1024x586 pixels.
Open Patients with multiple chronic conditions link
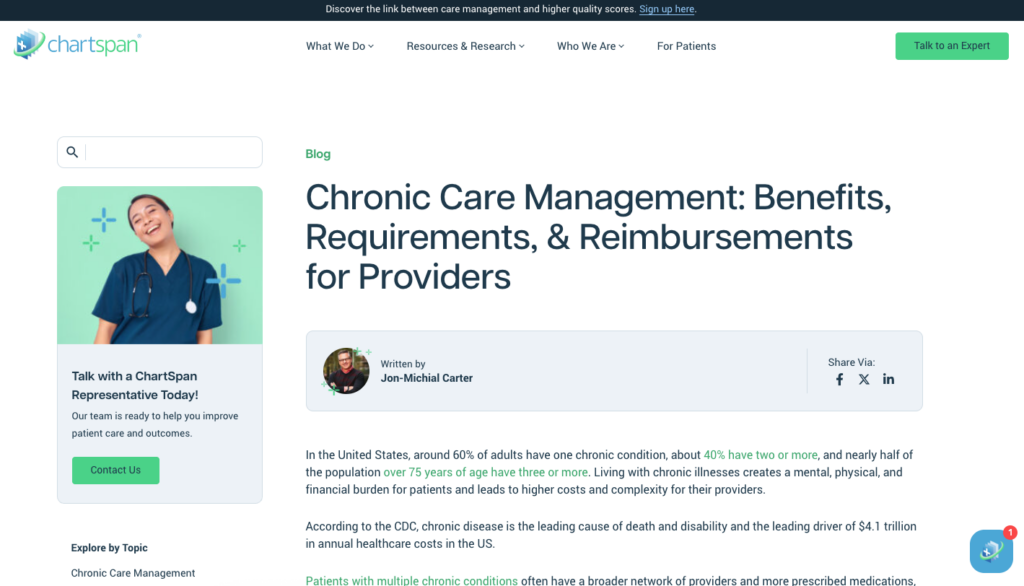(411, 580)
